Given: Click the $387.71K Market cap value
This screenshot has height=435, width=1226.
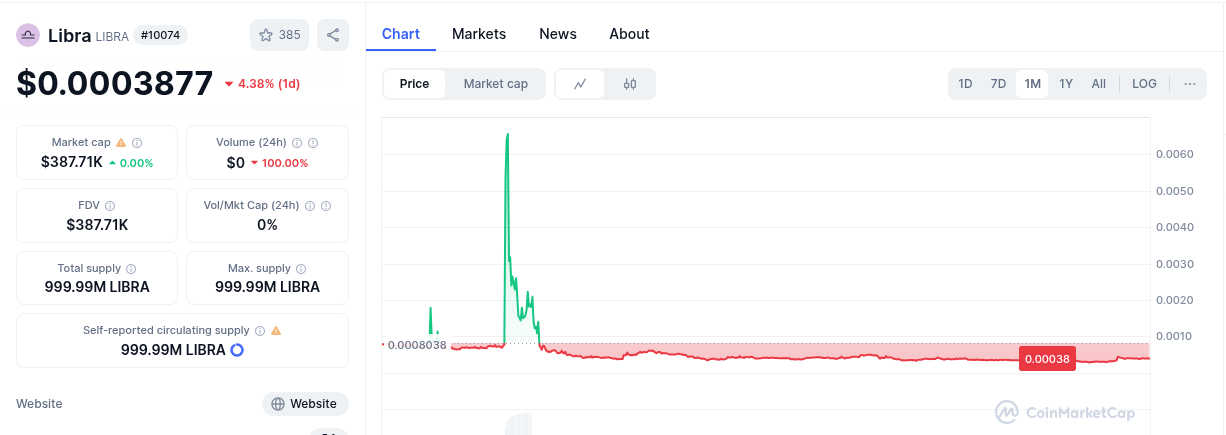Looking at the screenshot, I should [x=72, y=162].
